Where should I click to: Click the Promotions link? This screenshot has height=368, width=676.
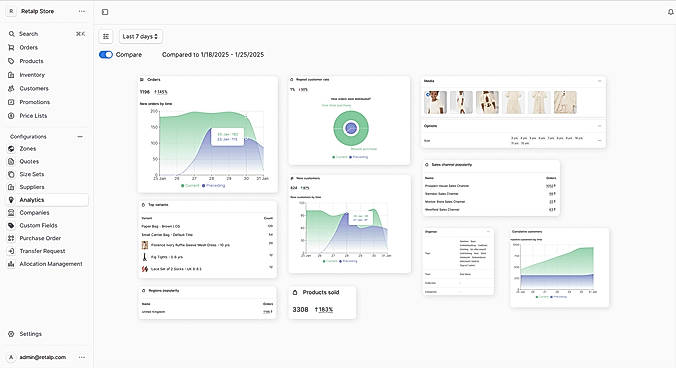pos(34,102)
